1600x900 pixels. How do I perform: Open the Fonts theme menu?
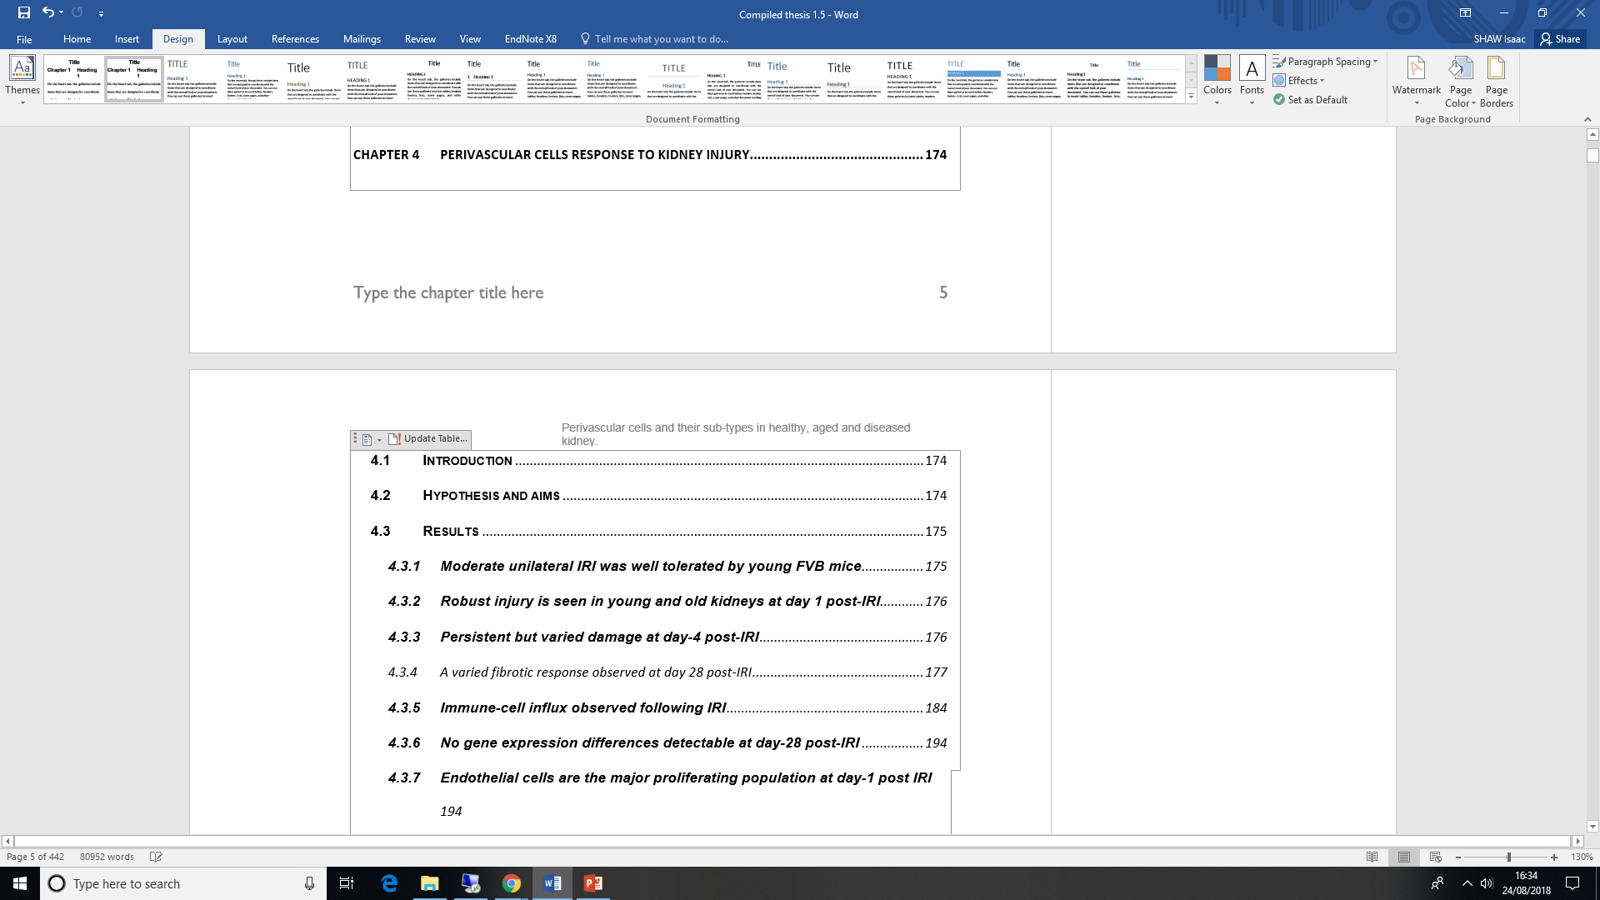[1252, 80]
